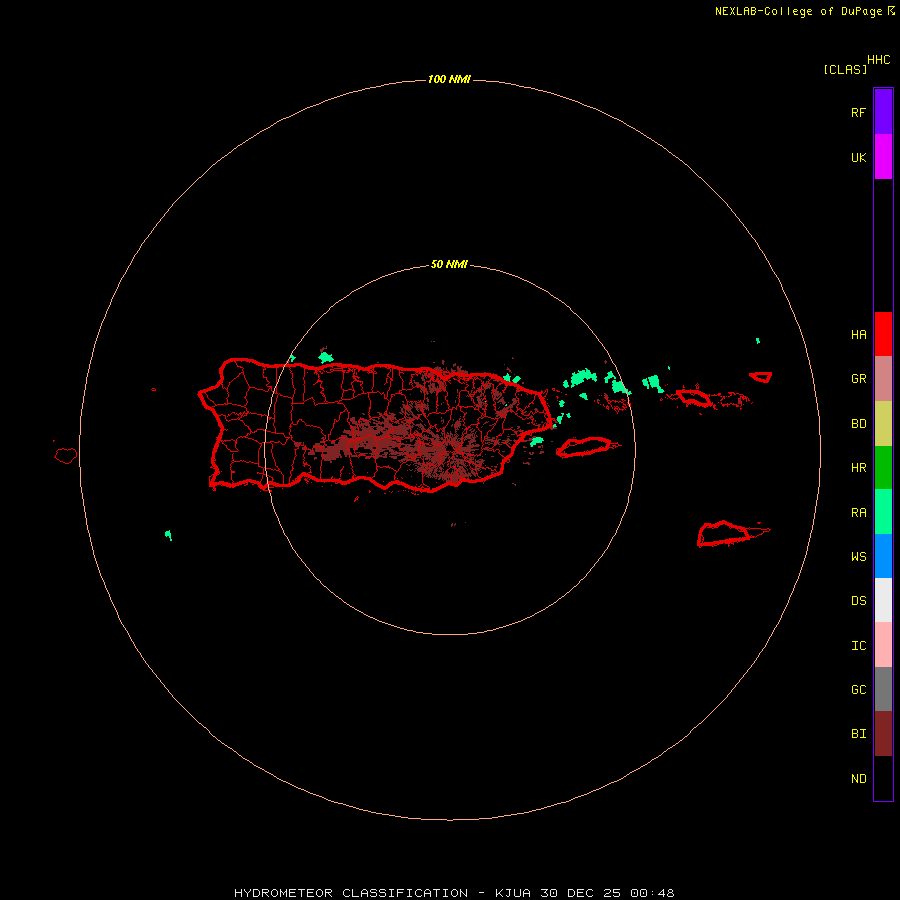
Task: Click the [CLAS] units label
Action: pyautogui.click(x=845, y=69)
